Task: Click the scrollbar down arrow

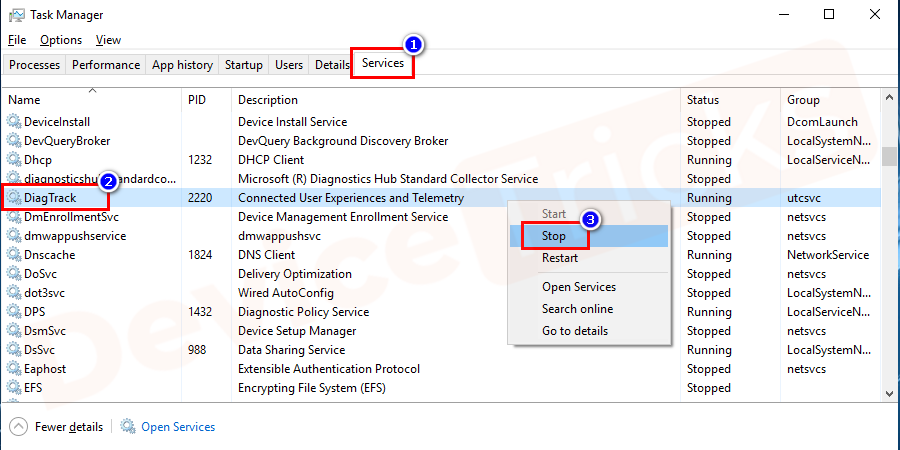Action: pos(889,393)
